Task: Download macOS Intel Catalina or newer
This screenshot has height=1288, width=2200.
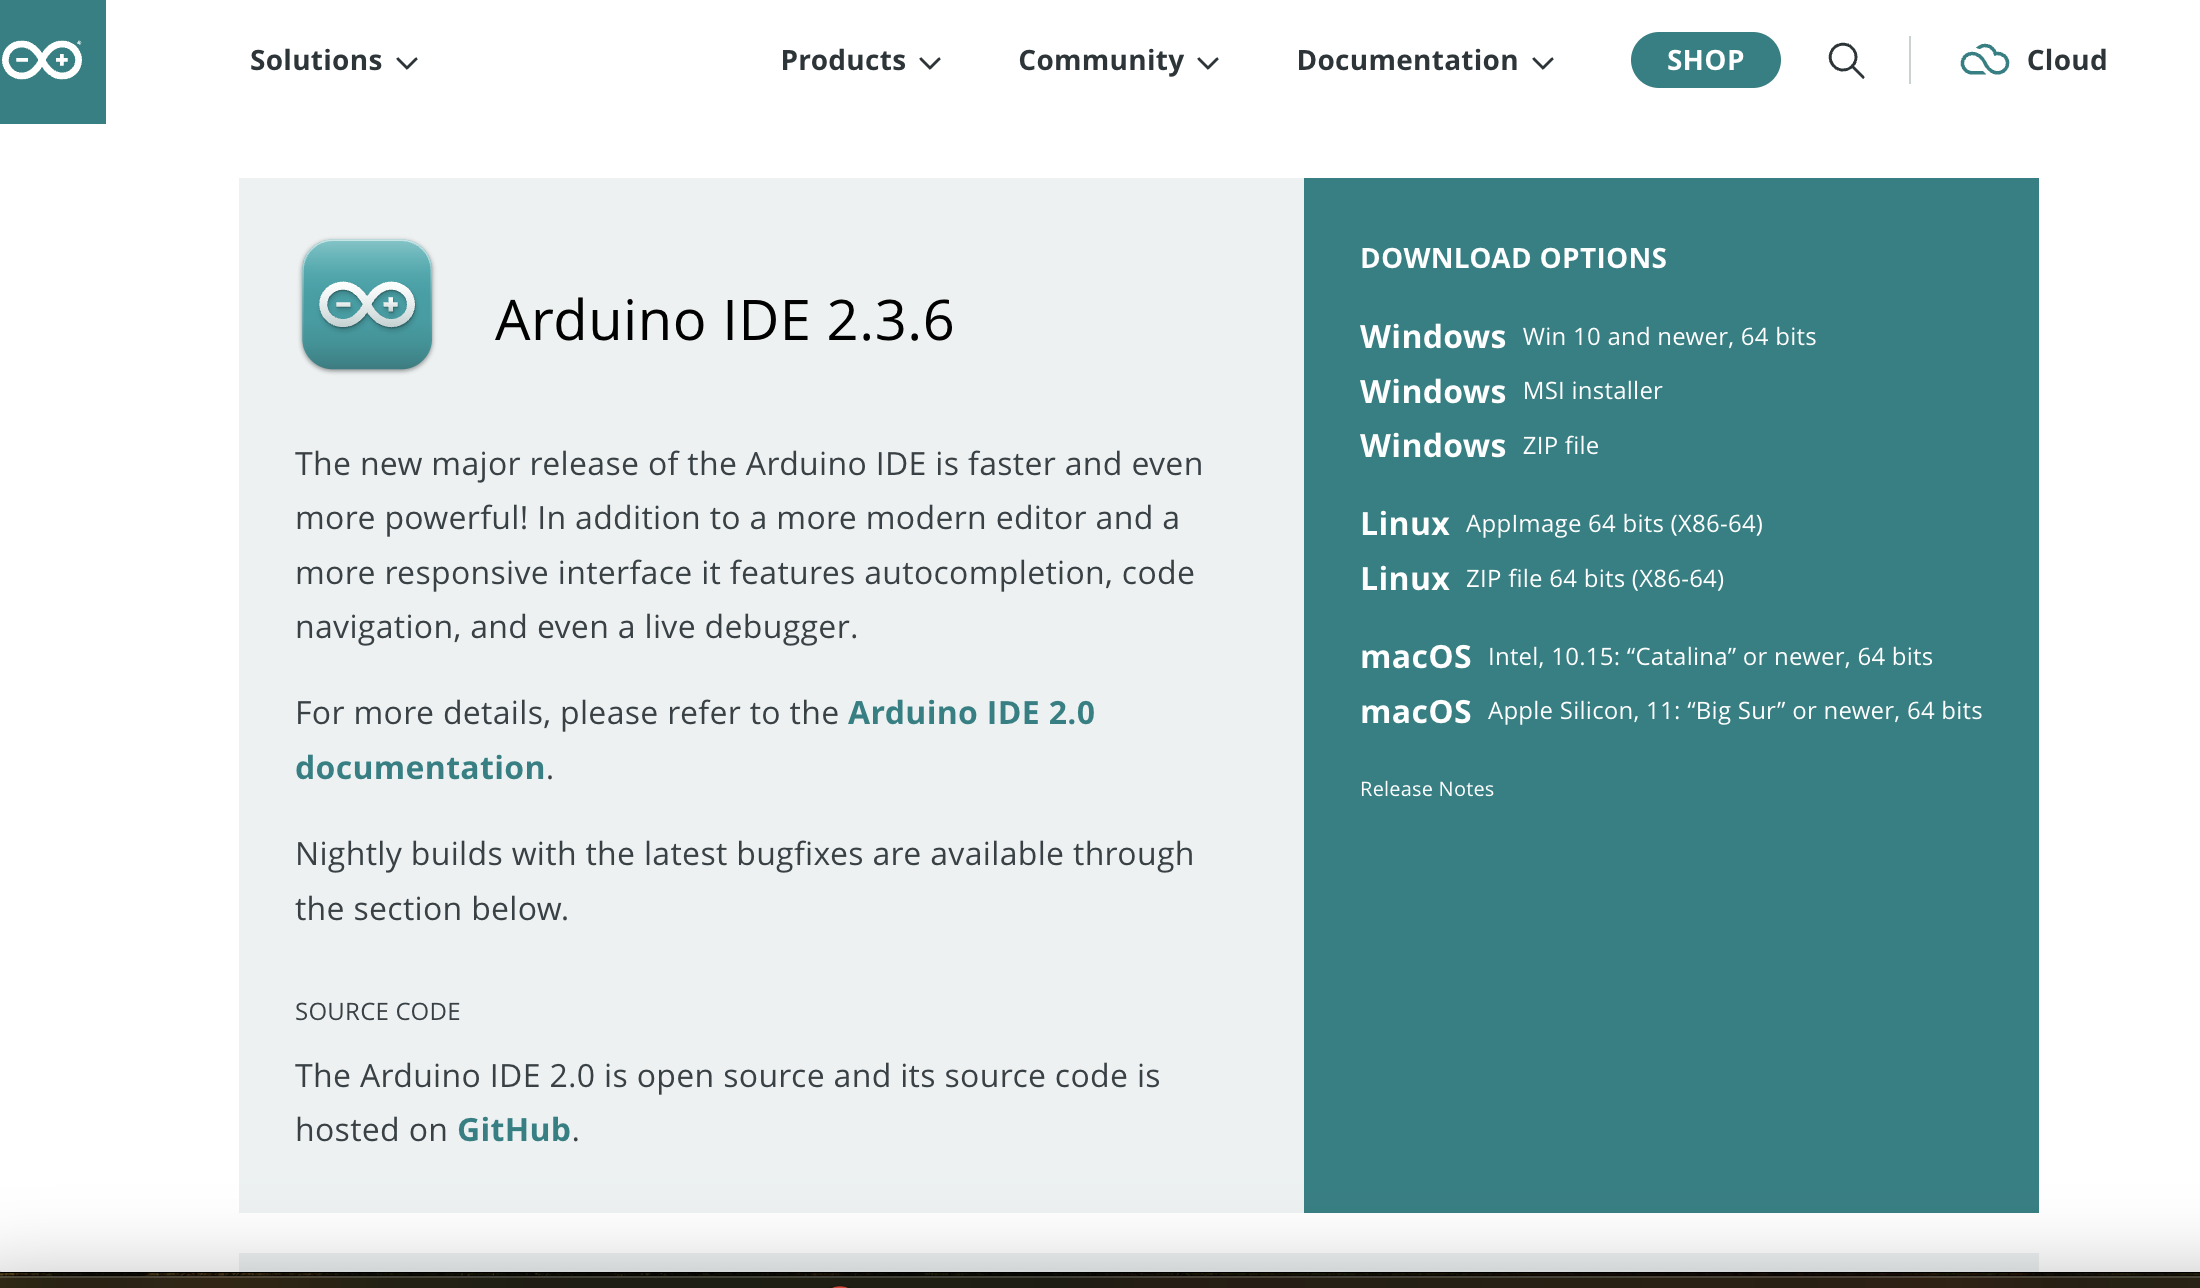Action: pyautogui.click(x=1646, y=656)
